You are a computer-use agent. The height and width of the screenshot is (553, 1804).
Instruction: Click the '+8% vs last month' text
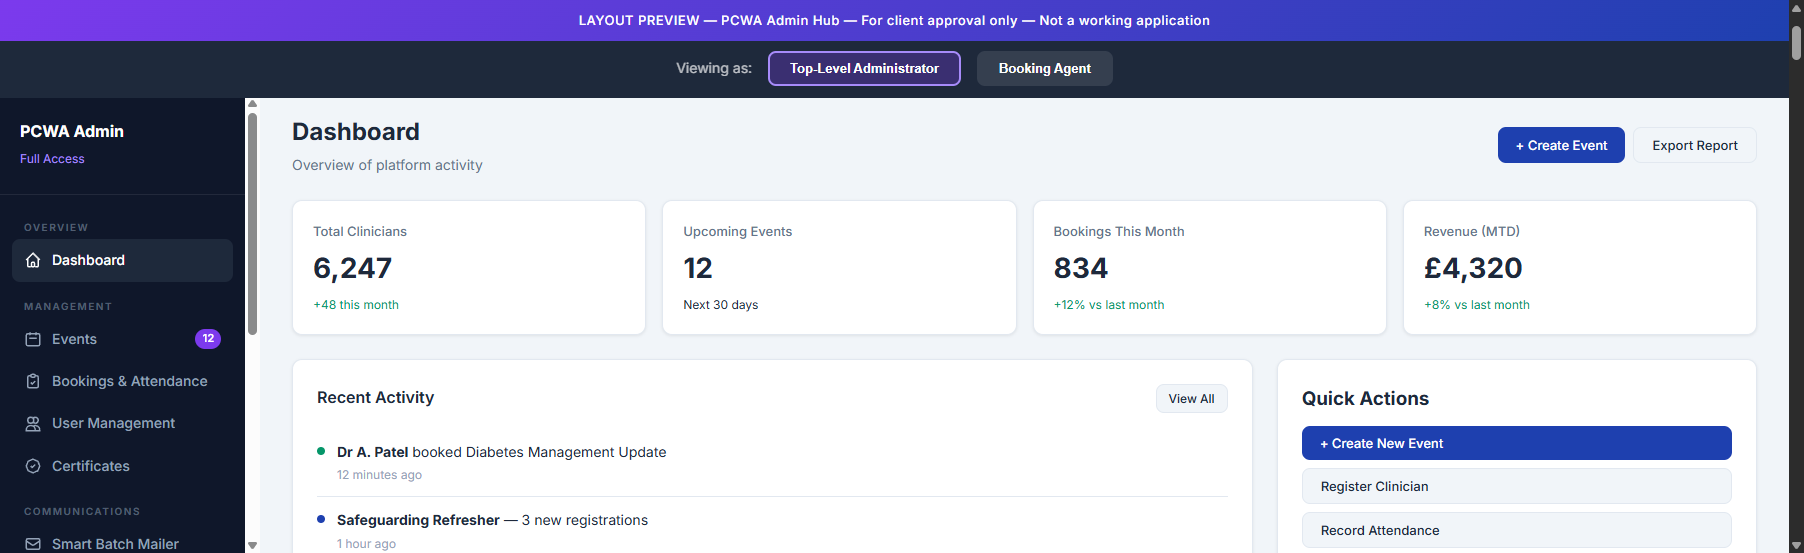(1476, 305)
